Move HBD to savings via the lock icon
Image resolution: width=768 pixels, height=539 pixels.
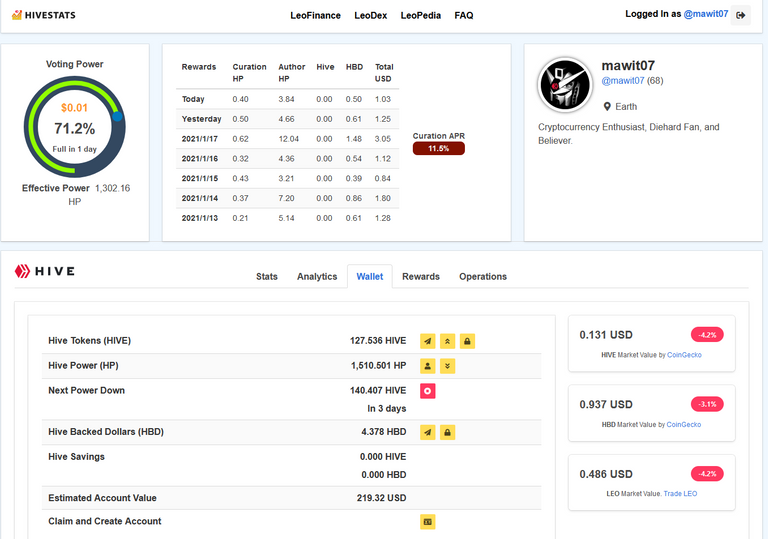tap(447, 432)
